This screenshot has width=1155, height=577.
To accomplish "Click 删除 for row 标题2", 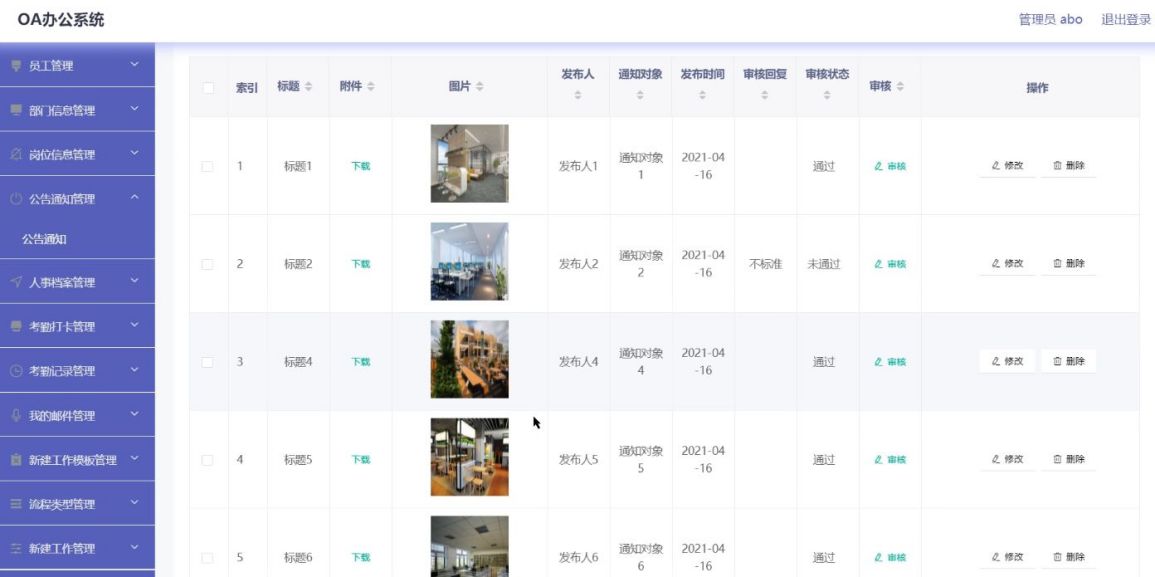I will pyautogui.click(x=1069, y=263).
